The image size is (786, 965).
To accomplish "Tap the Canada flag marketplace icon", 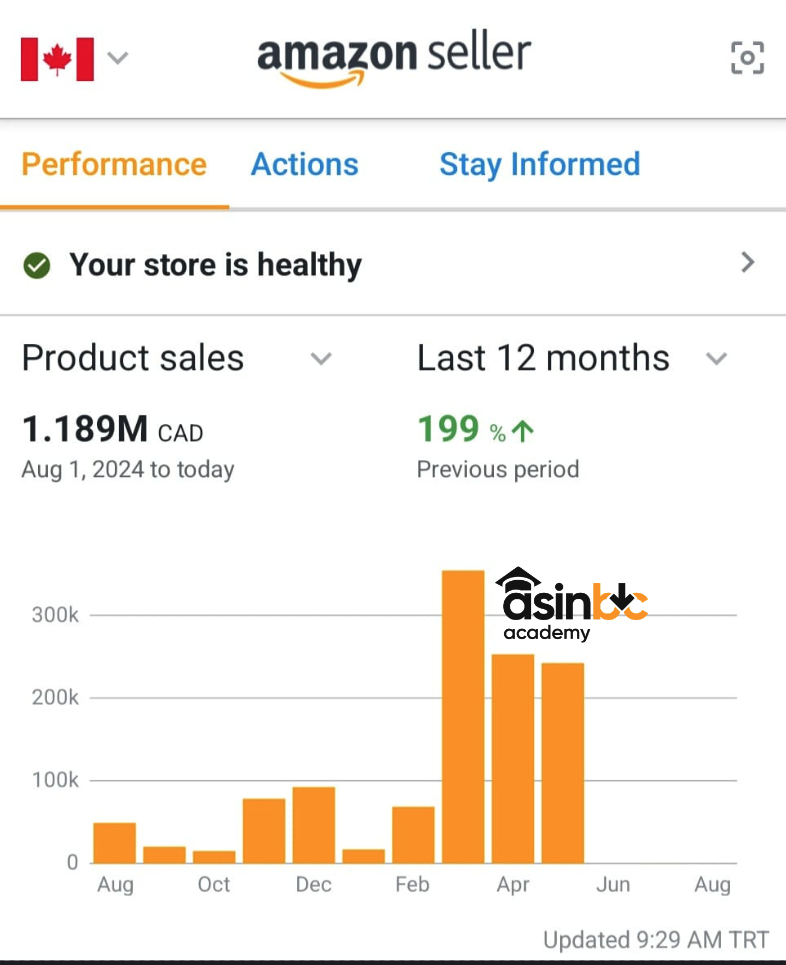I will click(57, 59).
